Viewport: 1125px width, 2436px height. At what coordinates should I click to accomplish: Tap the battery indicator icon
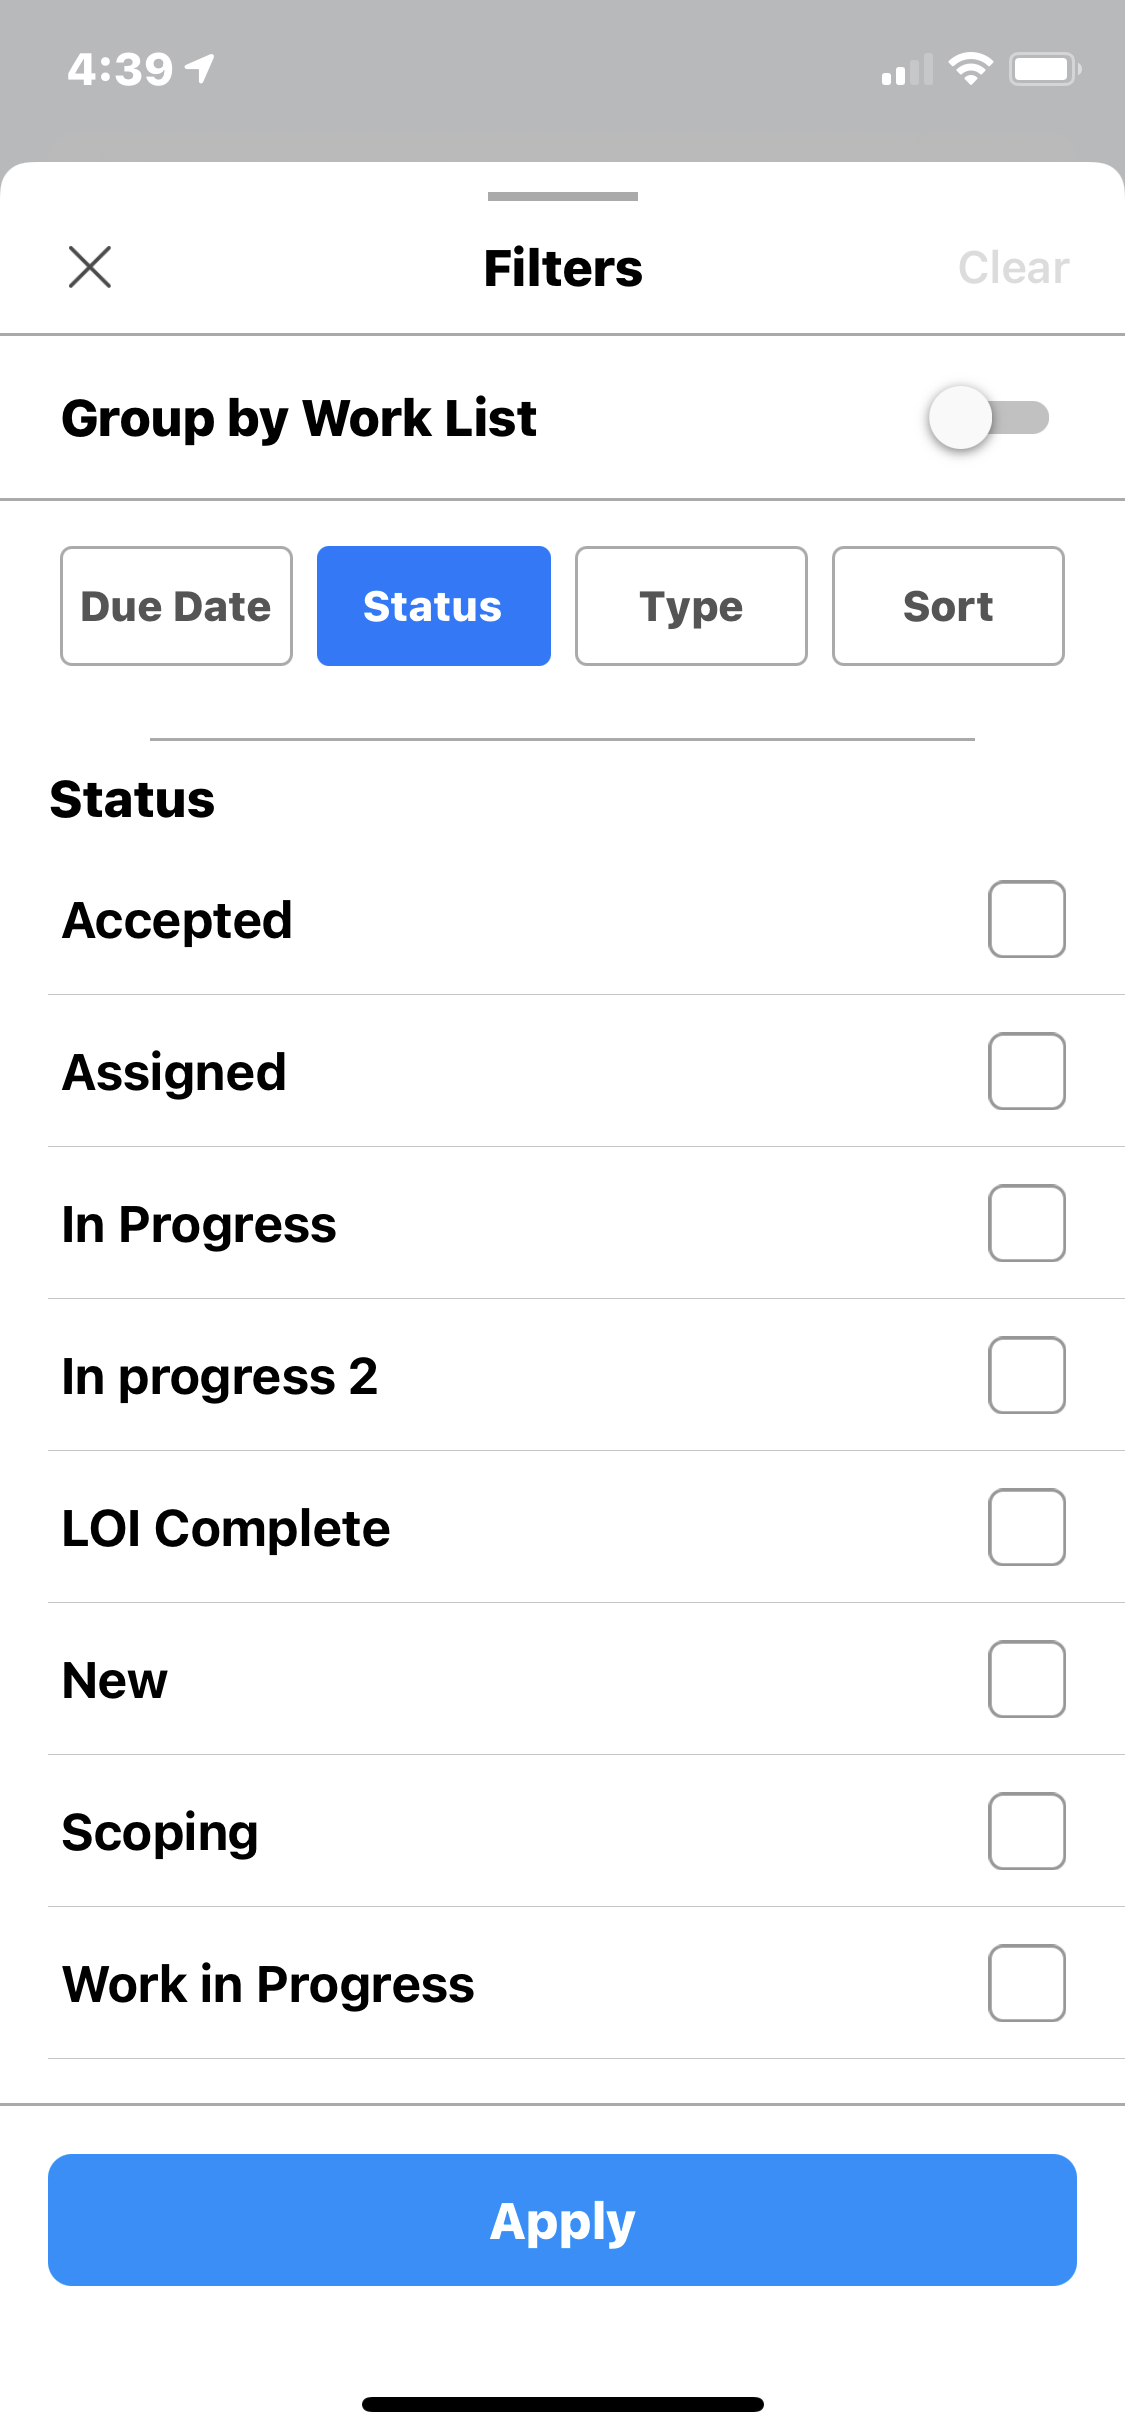tap(1044, 69)
